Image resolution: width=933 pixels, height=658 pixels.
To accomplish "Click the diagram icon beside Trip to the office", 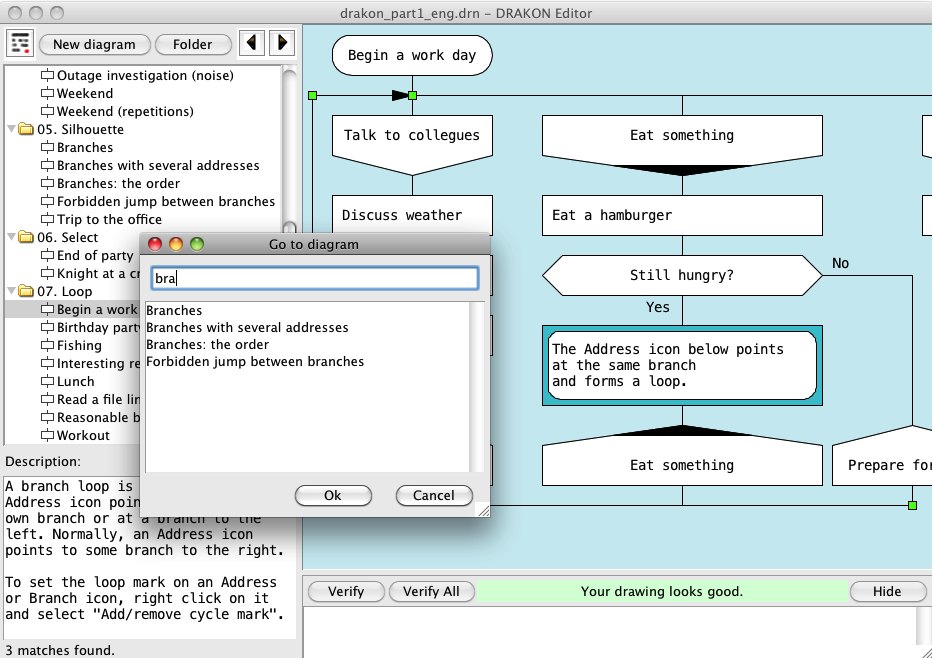I will (47, 220).
